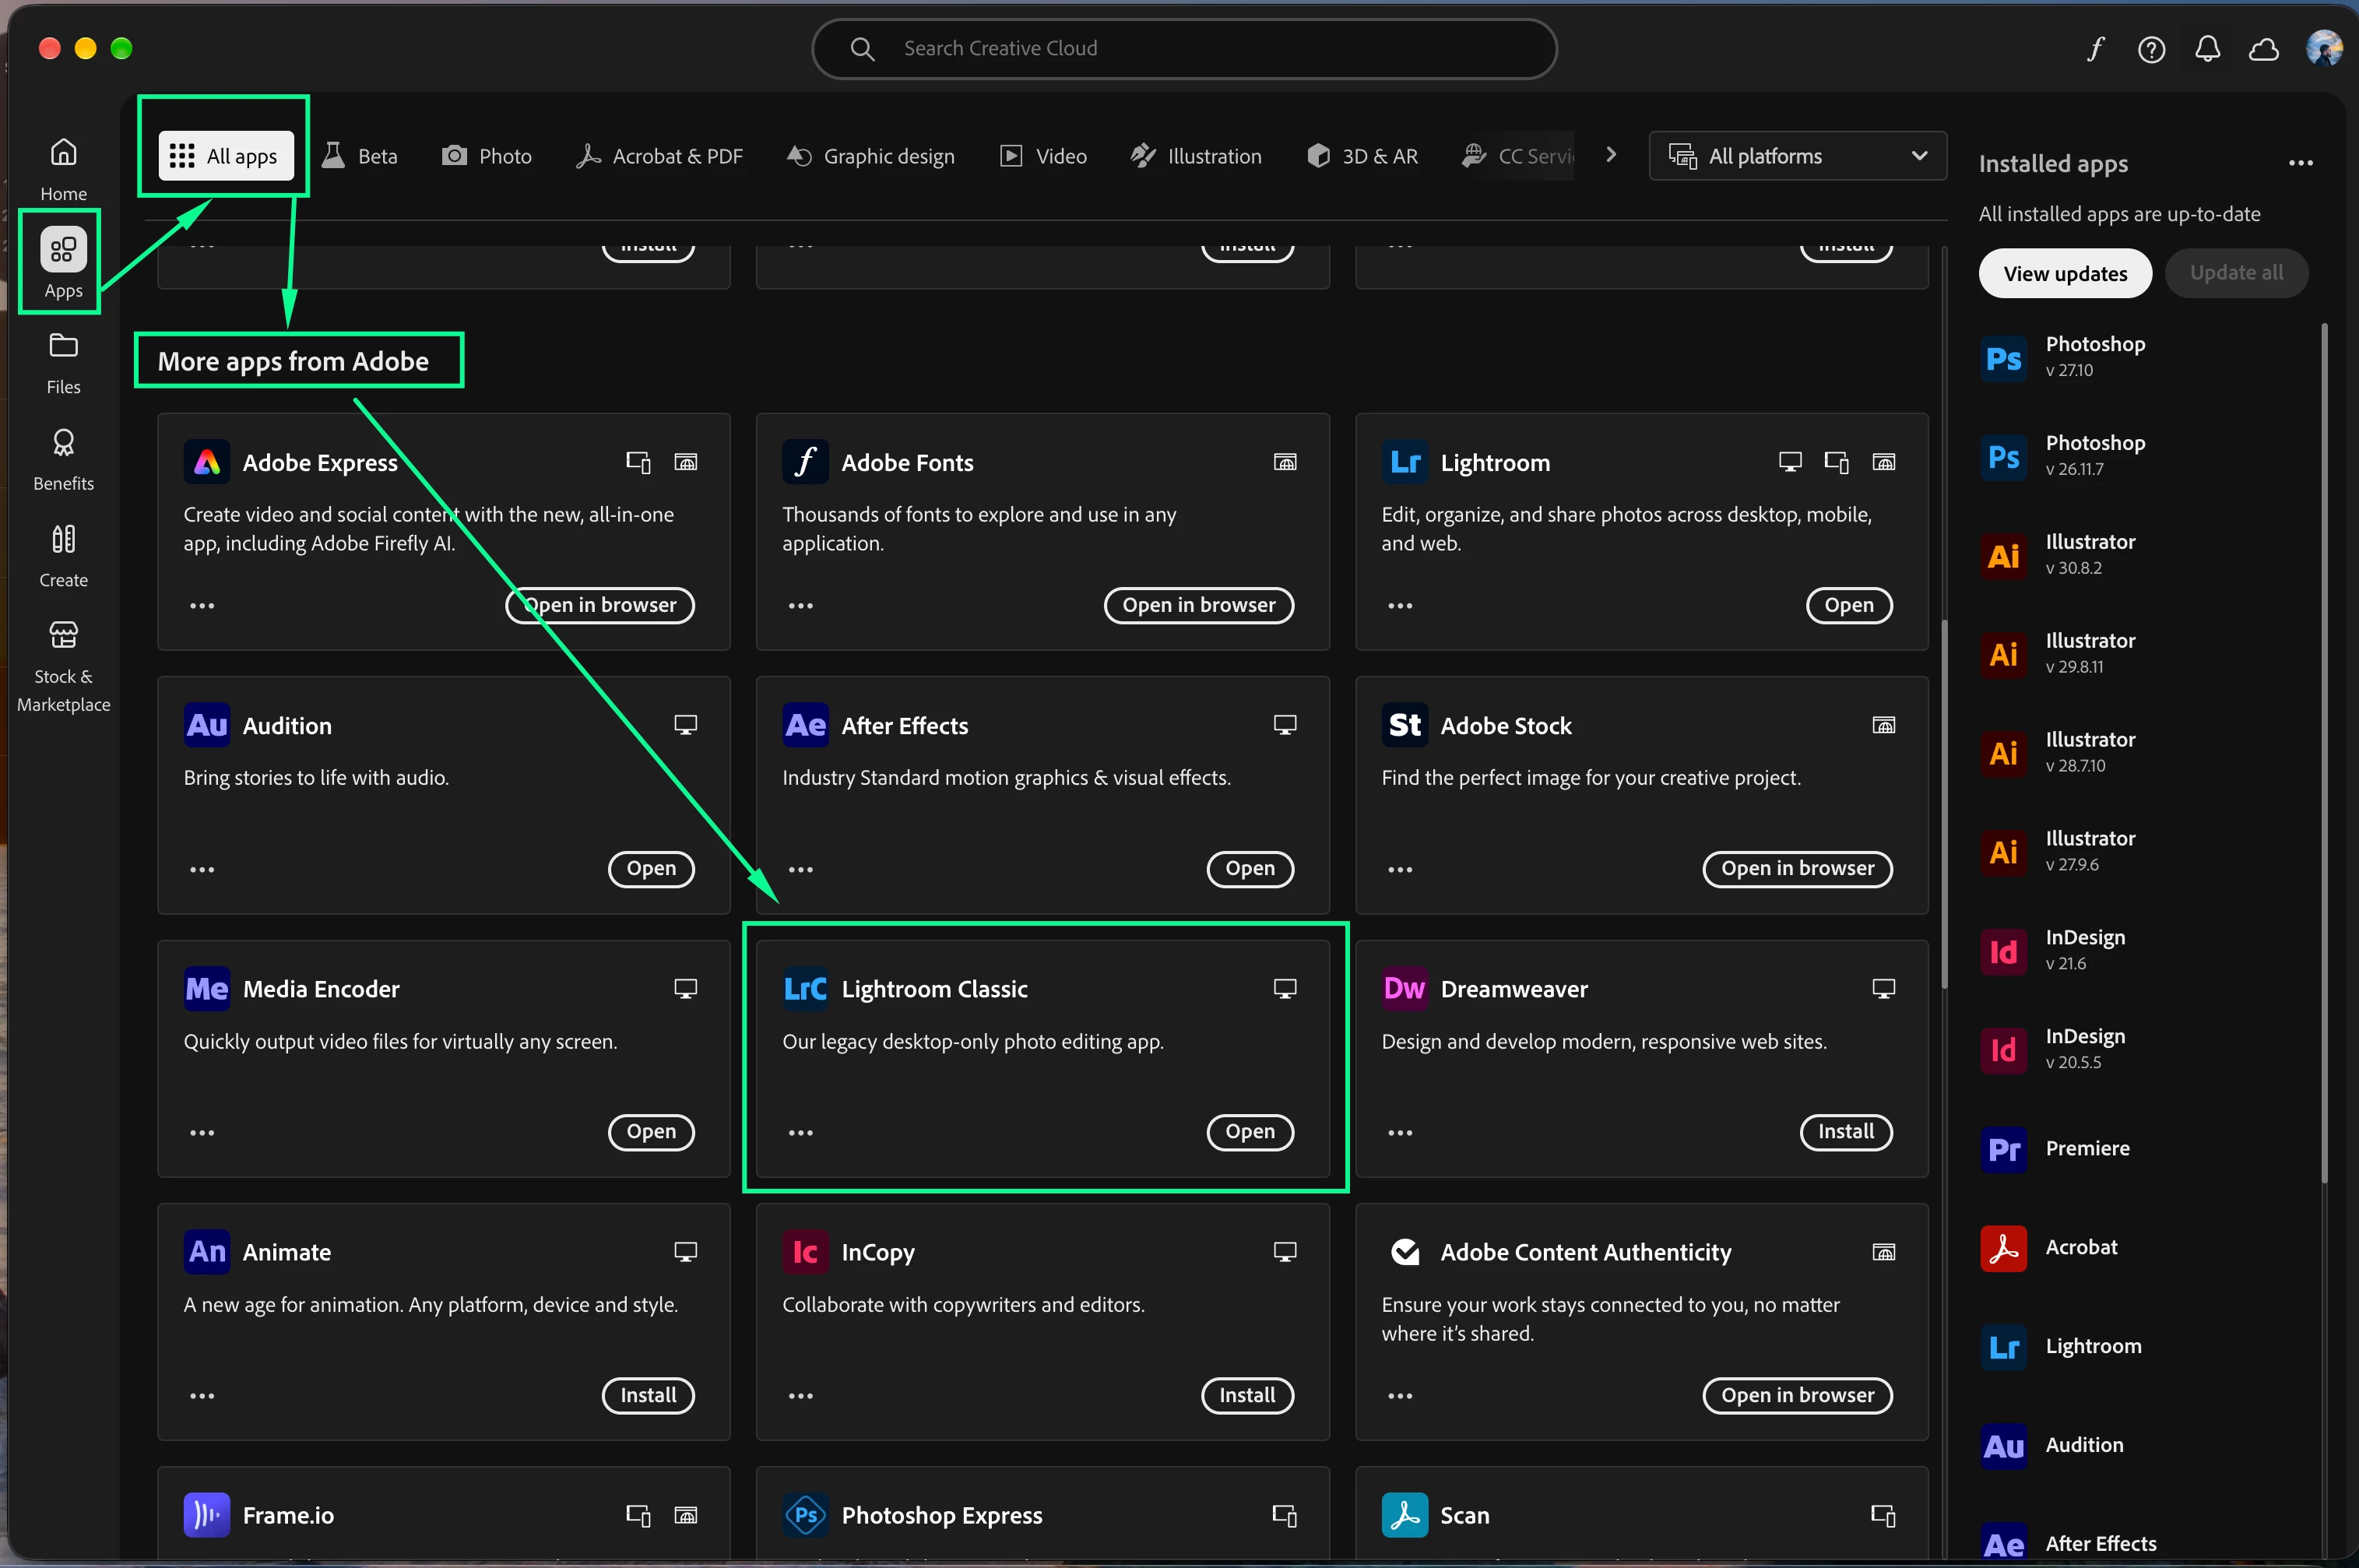
Task: Open Adobe Fonts in browser
Action: [x=1198, y=605]
